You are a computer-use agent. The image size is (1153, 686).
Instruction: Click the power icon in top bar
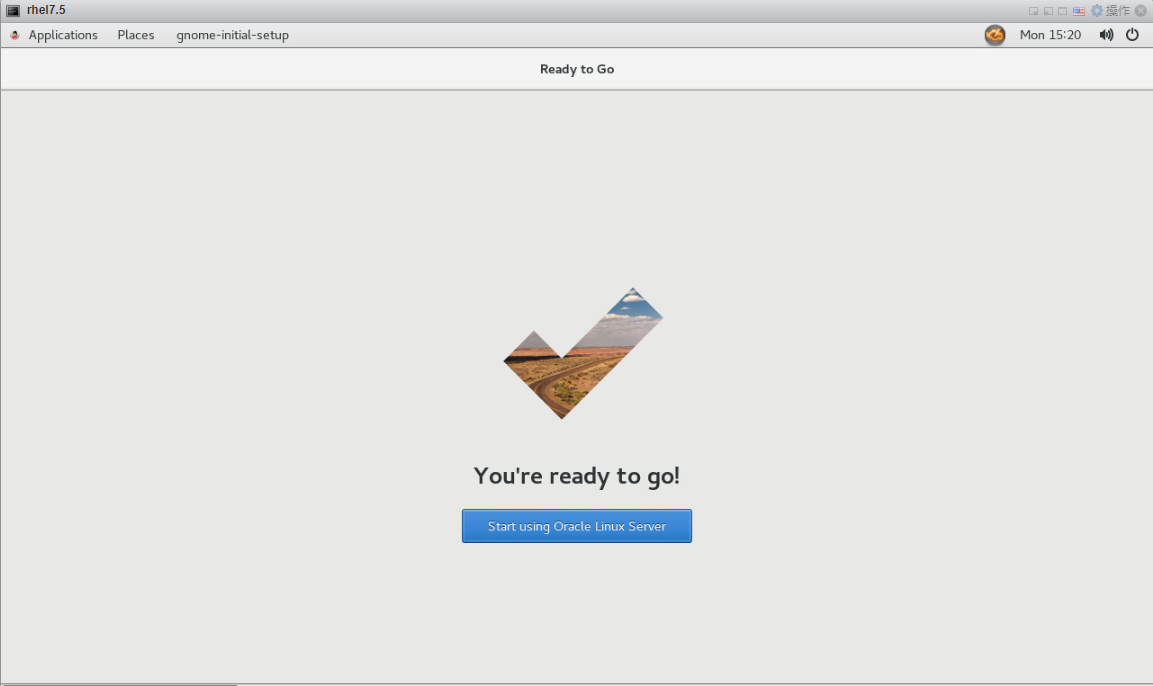pos(1132,35)
